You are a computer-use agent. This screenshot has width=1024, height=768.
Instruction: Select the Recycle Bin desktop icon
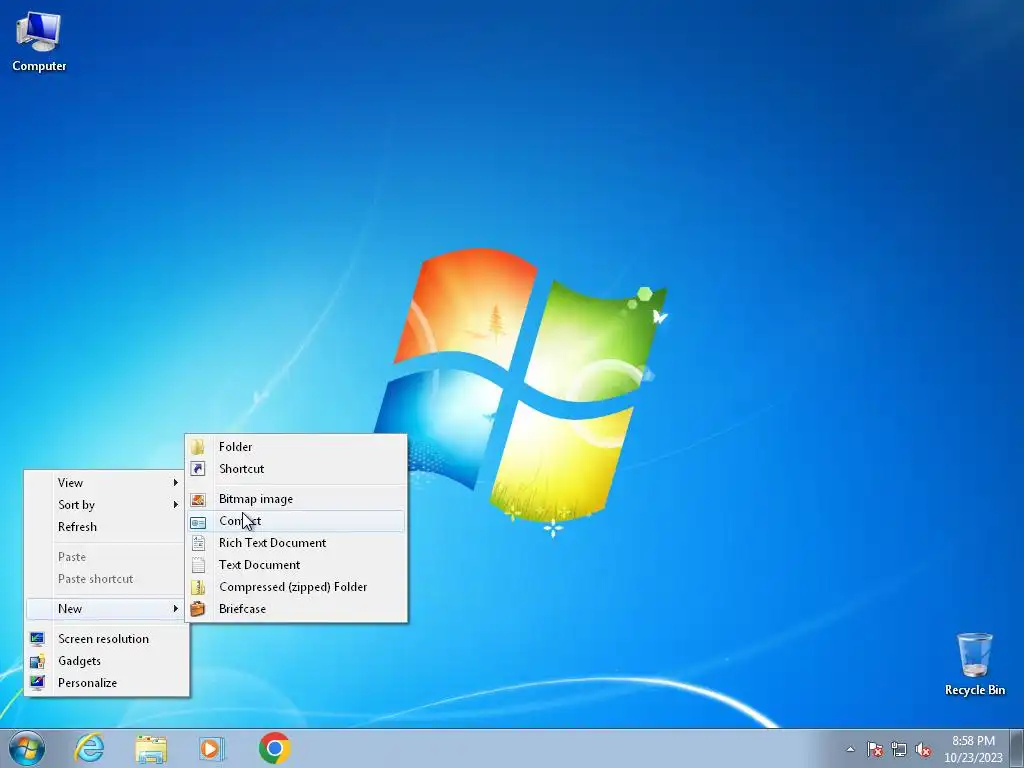tap(974, 663)
